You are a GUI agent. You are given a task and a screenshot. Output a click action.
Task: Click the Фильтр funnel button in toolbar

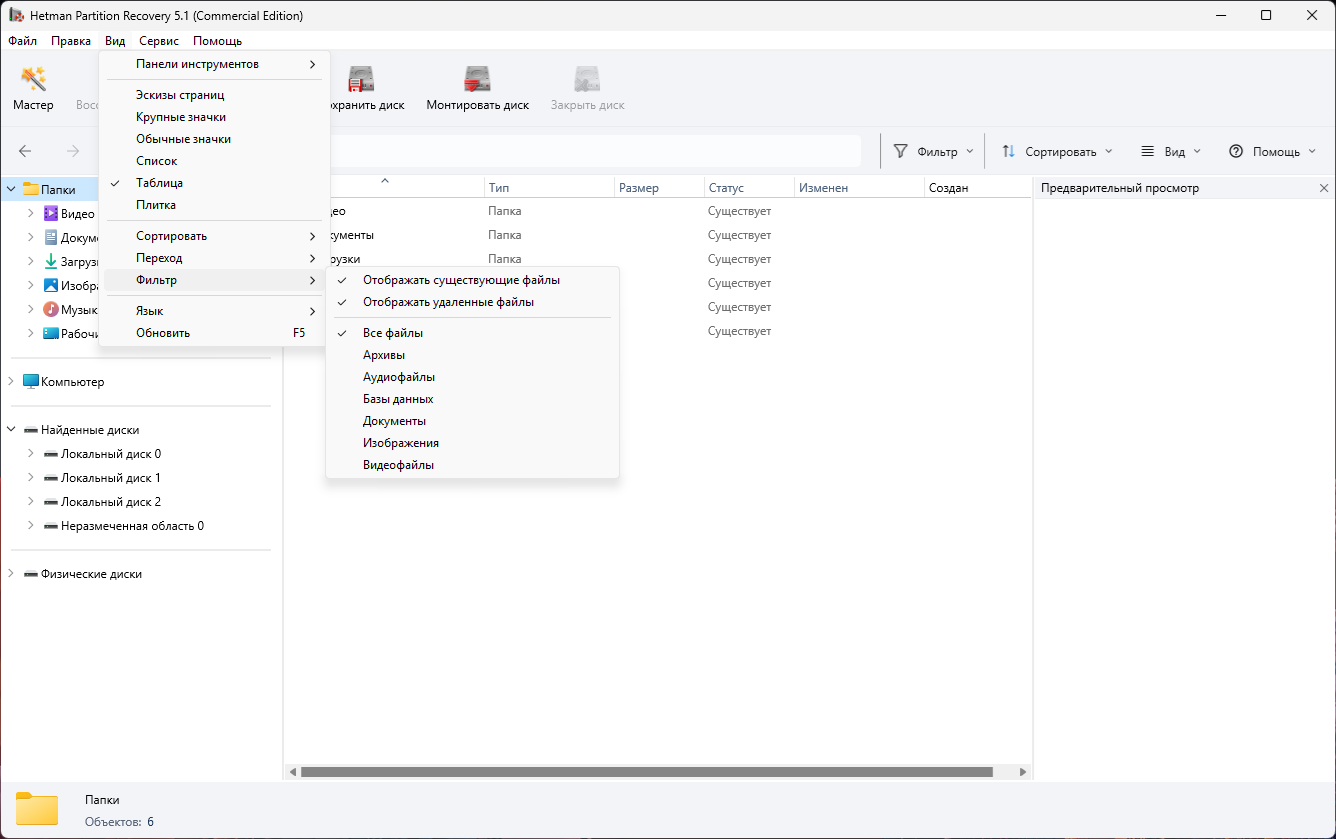click(x=932, y=151)
